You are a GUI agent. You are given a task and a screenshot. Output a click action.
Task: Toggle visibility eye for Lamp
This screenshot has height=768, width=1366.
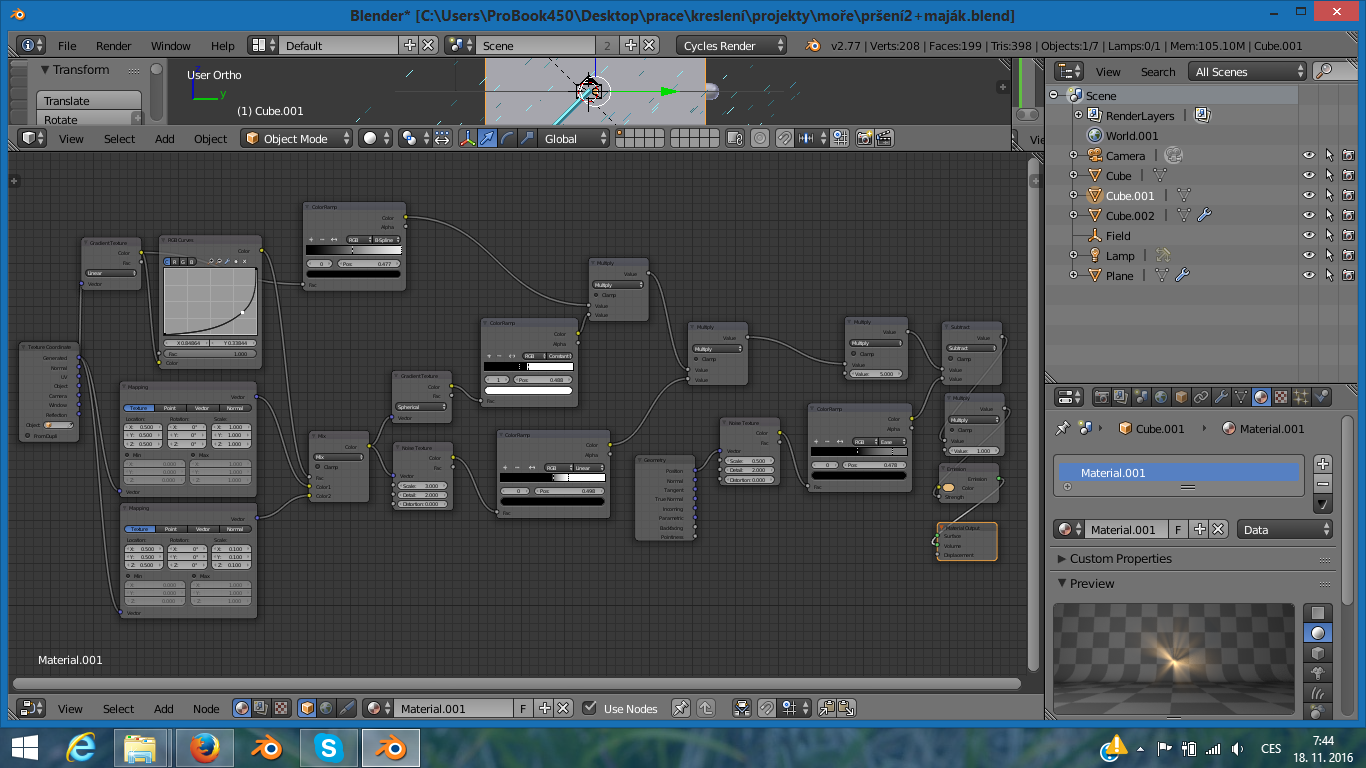point(1308,255)
